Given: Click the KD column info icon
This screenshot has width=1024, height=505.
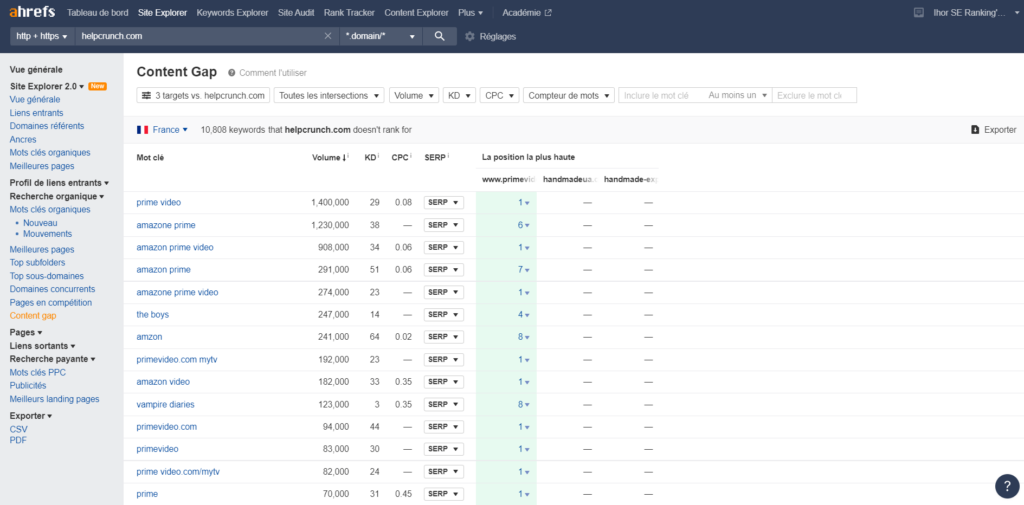Looking at the screenshot, I should [379, 157].
